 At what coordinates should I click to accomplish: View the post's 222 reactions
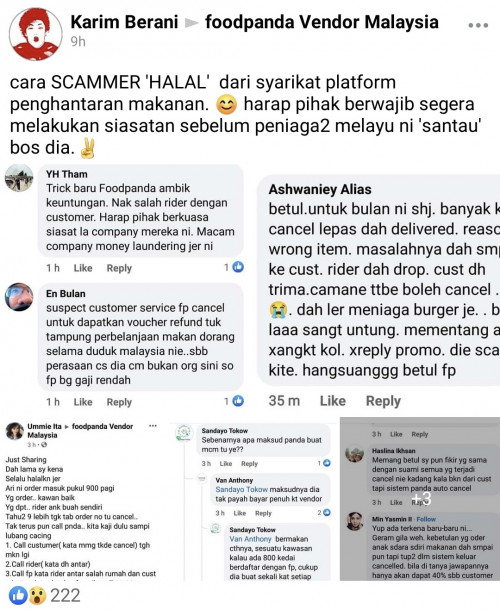pos(65,596)
